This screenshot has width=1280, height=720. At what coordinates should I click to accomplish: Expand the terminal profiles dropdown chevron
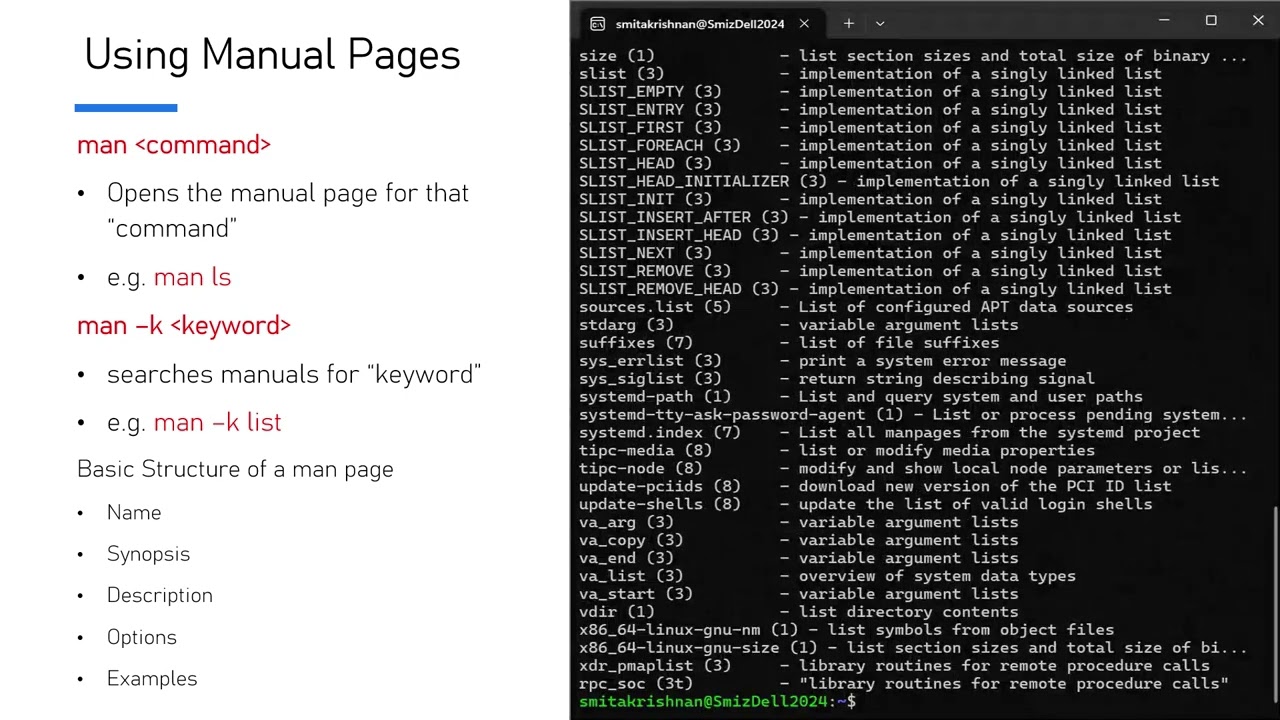click(880, 23)
